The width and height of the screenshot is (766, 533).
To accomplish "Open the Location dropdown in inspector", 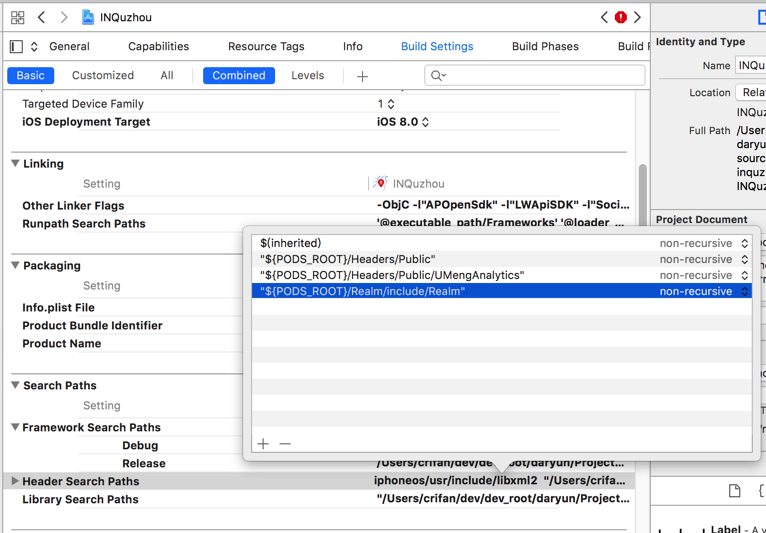I will [x=750, y=92].
